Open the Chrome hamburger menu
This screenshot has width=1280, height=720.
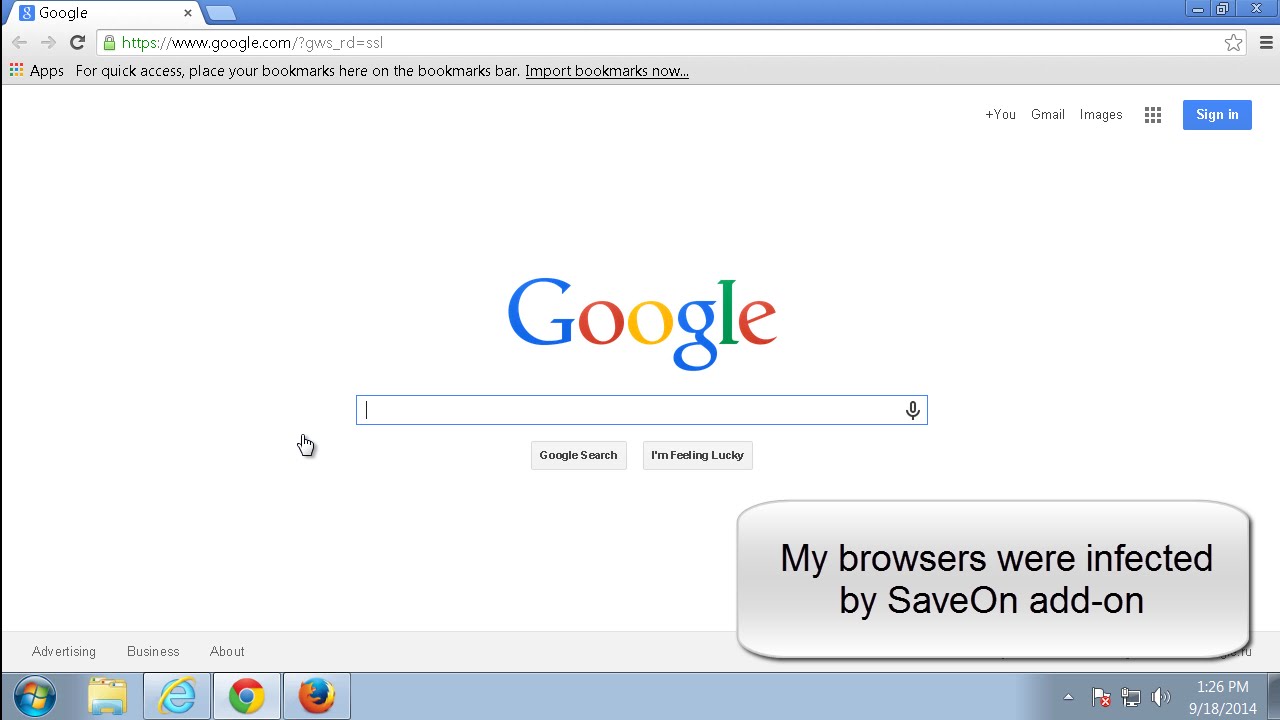(x=1266, y=43)
